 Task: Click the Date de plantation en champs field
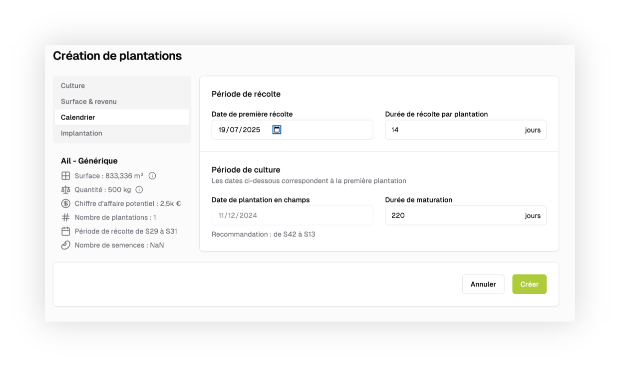[x=292, y=216]
